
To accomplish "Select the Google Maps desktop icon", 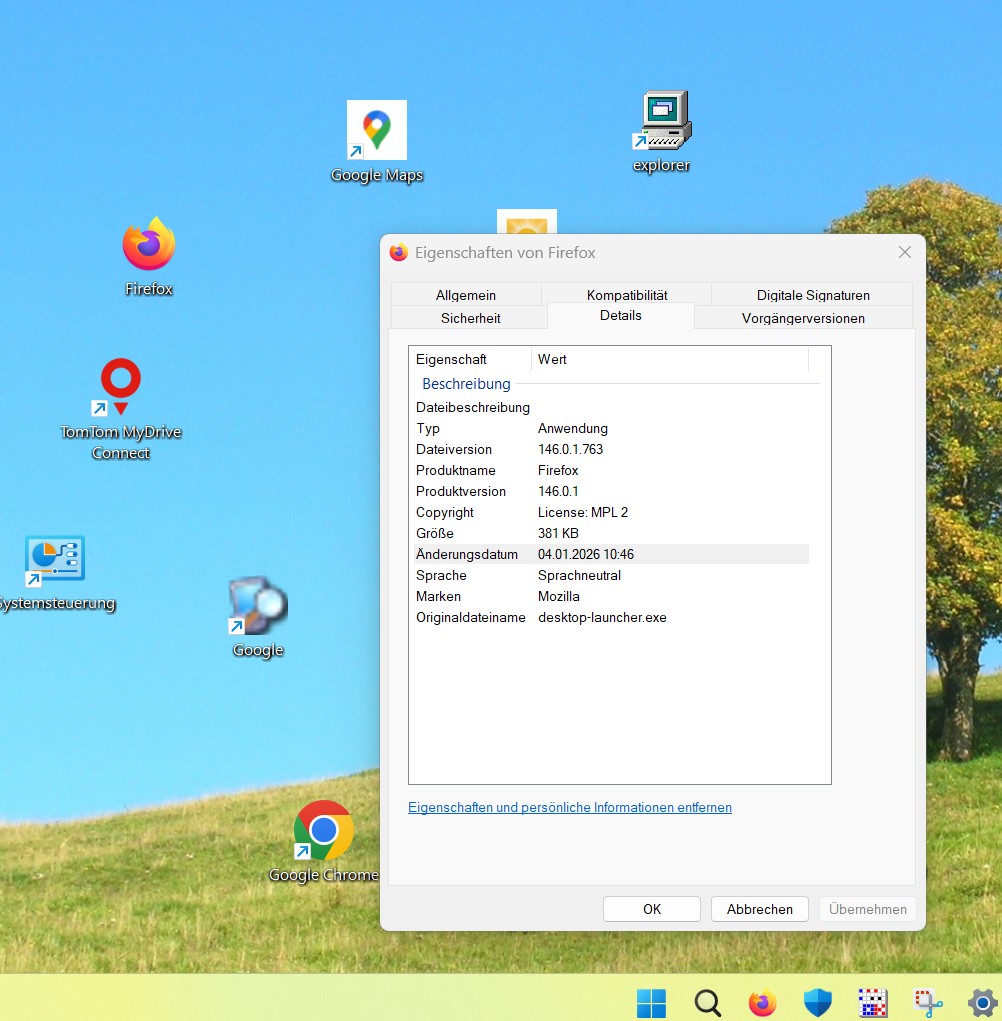I will tap(376, 131).
